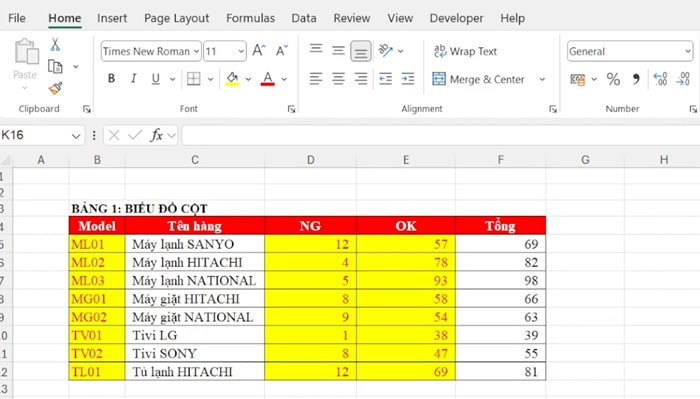Decrease font size with smaller A
Screen dimensions: 700x399
coord(282,51)
